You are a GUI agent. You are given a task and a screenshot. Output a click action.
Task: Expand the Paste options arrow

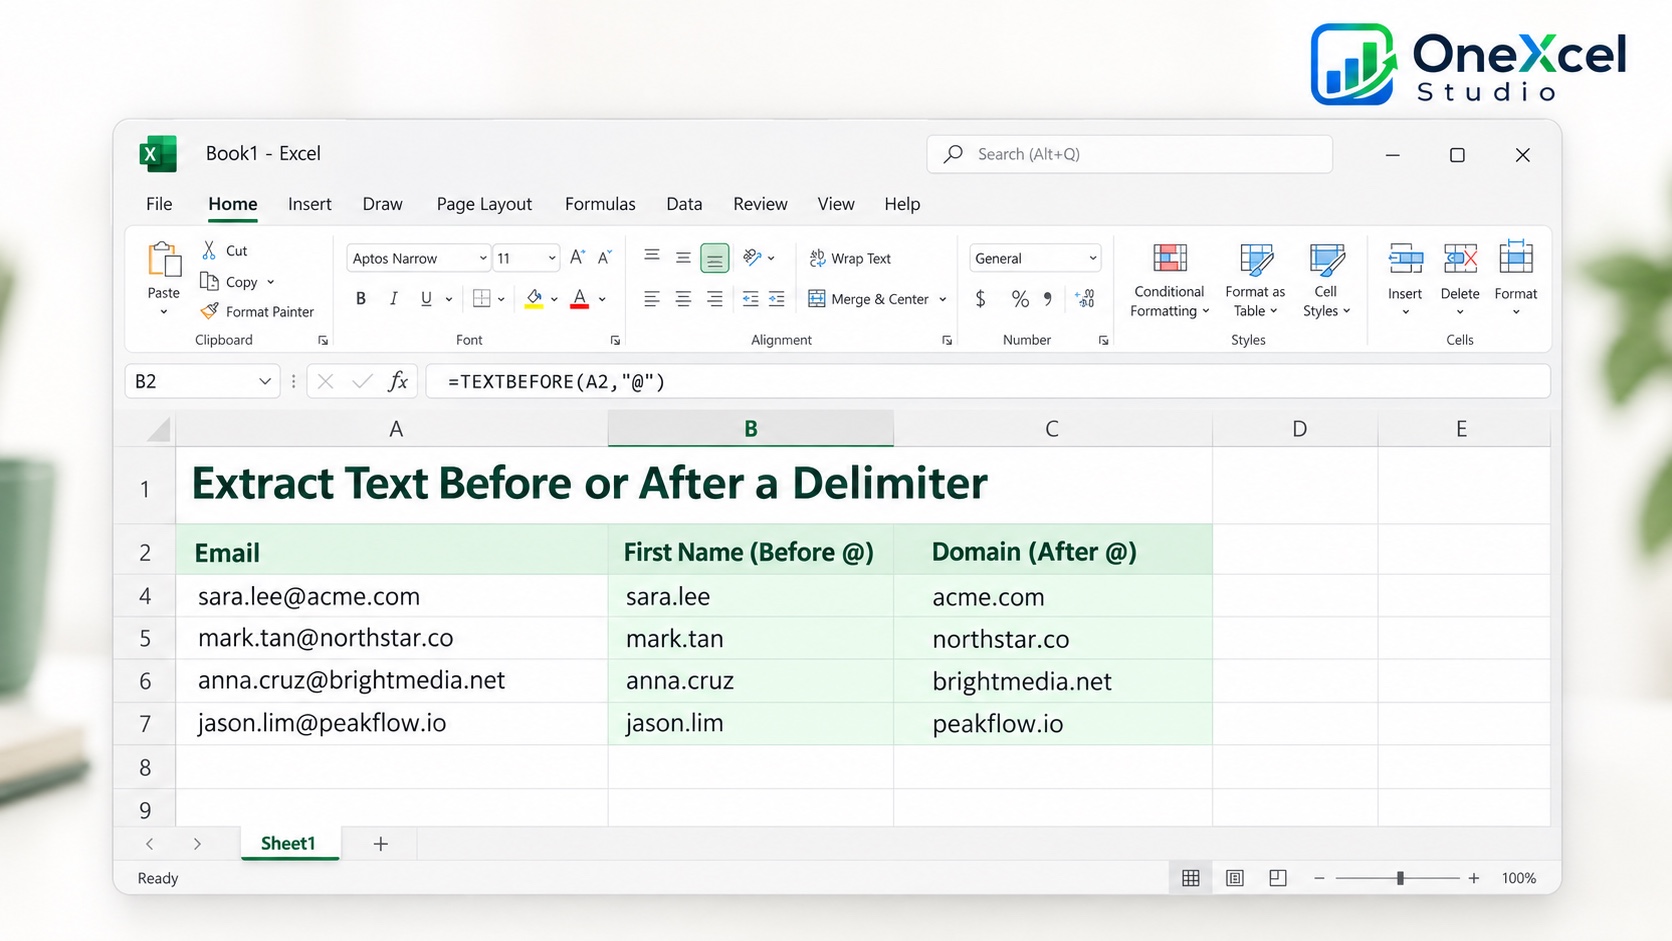(164, 312)
